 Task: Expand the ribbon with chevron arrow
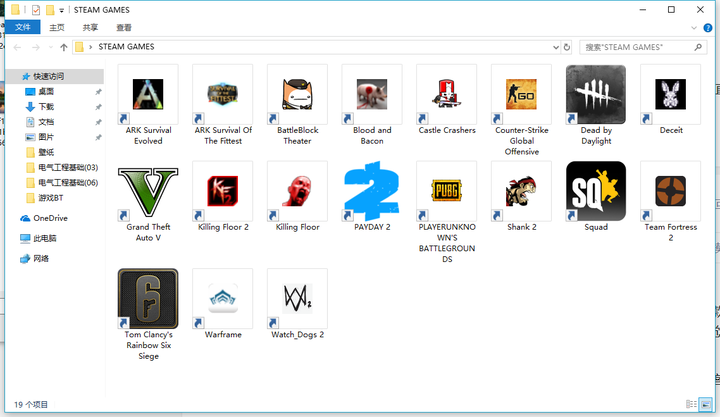coord(694,28)
